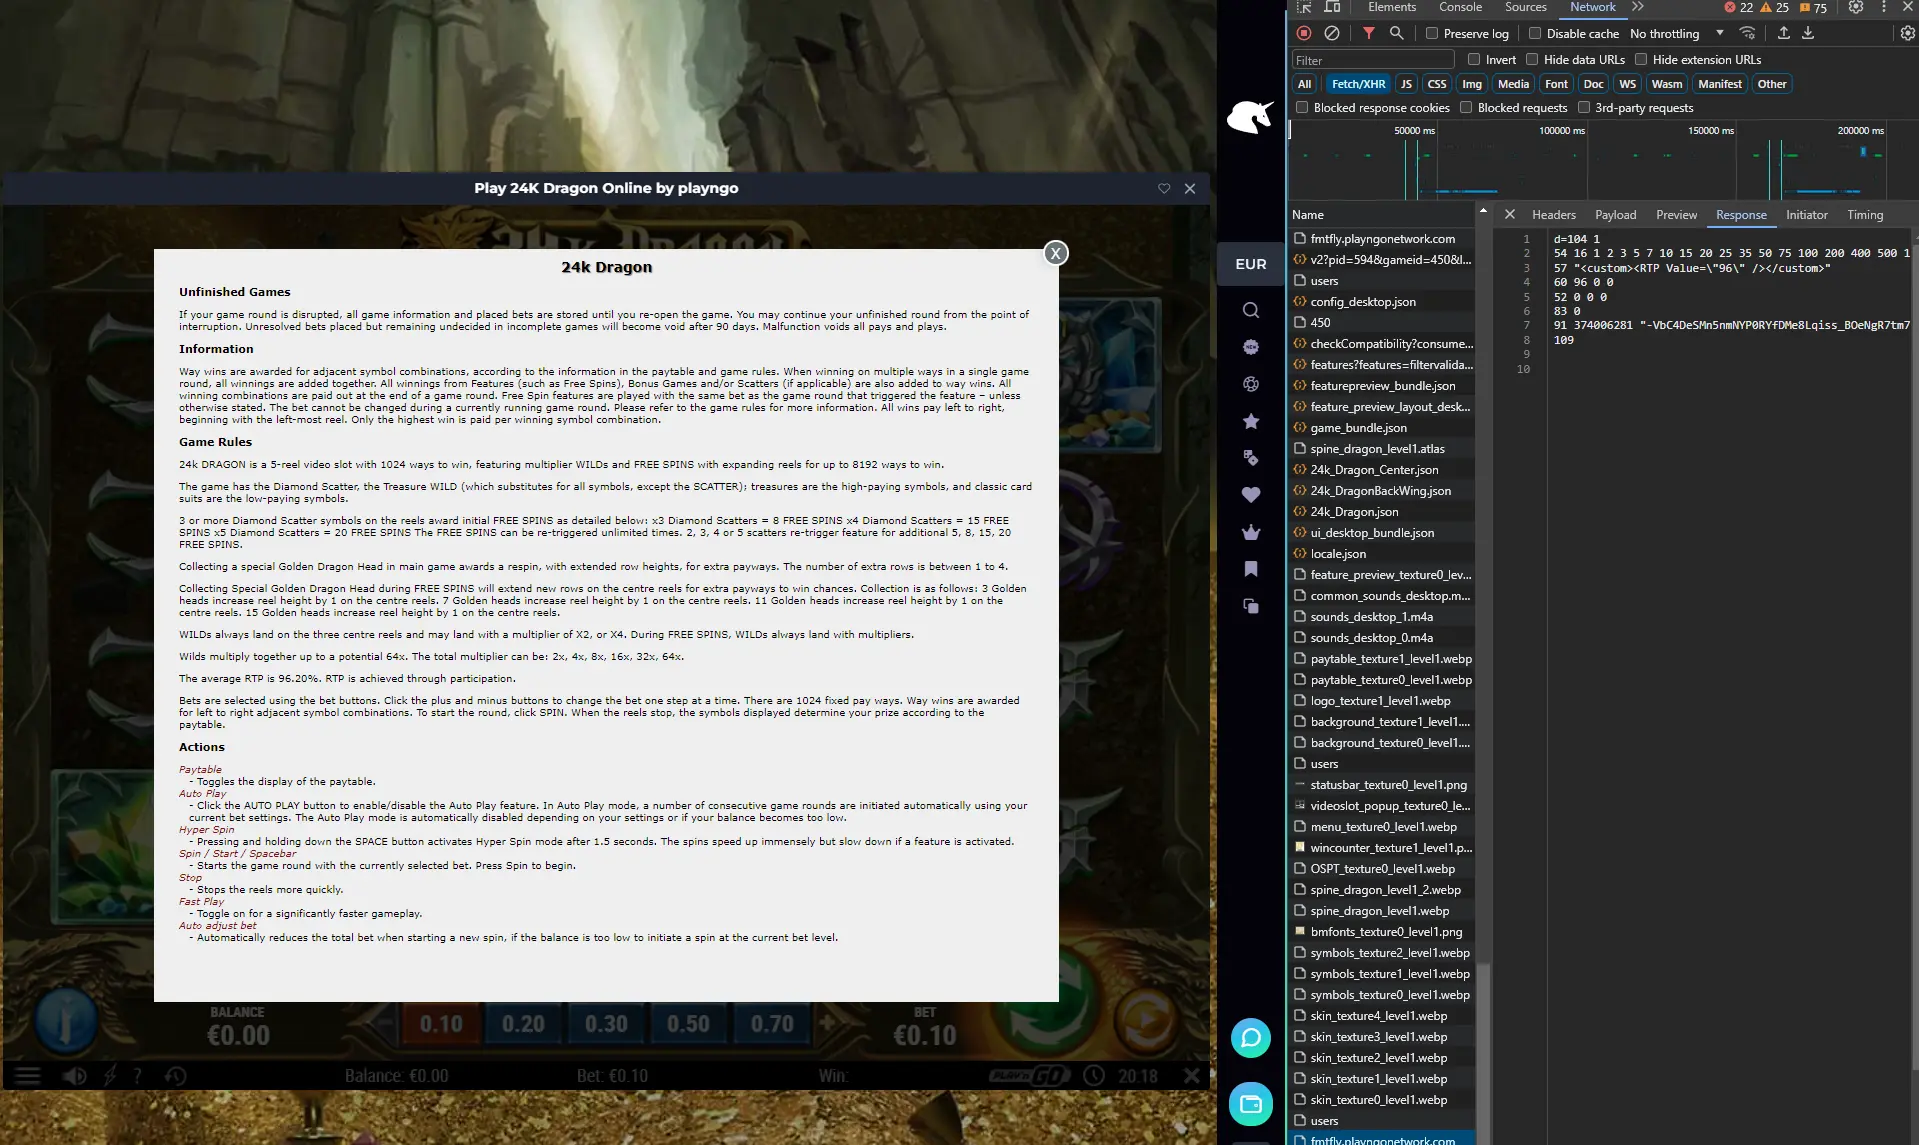Open sidebar heart icon
The width and height of the screenshot is (1919, 1145).
(1251, 495)
